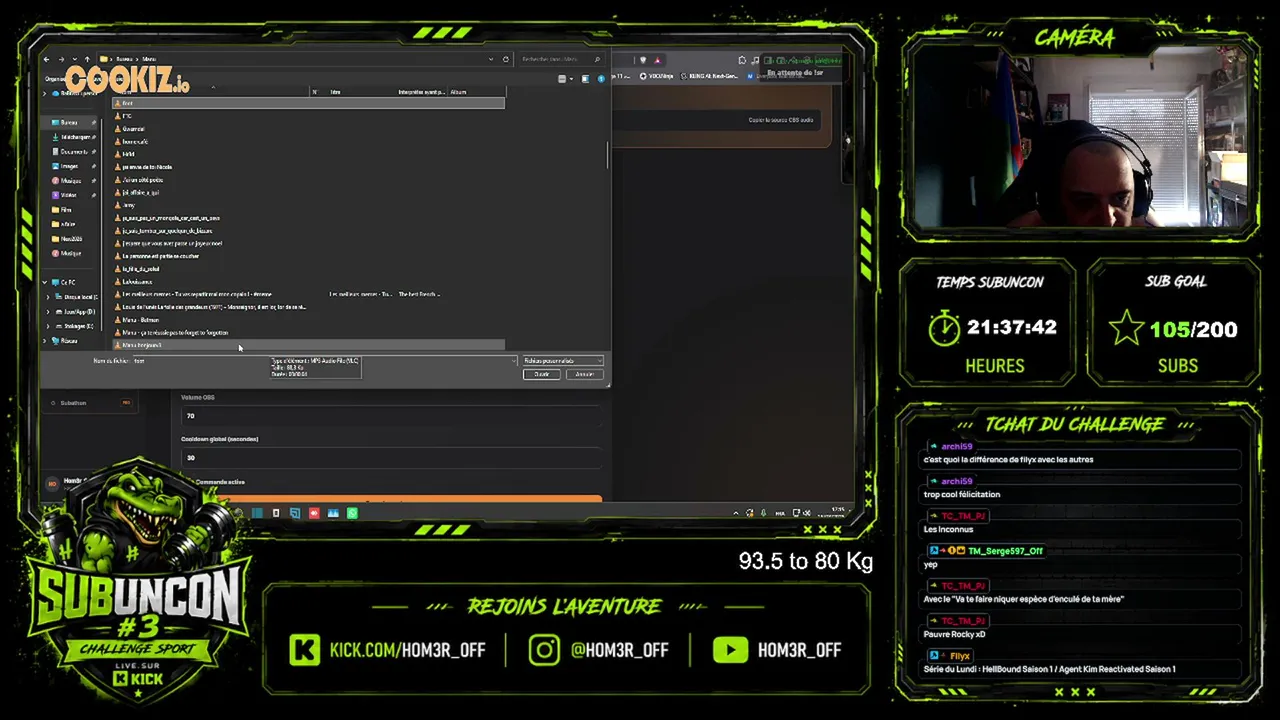Open the view layout options icon
Viewport: 1280px width, 720px height.
(x=563, y=78)
